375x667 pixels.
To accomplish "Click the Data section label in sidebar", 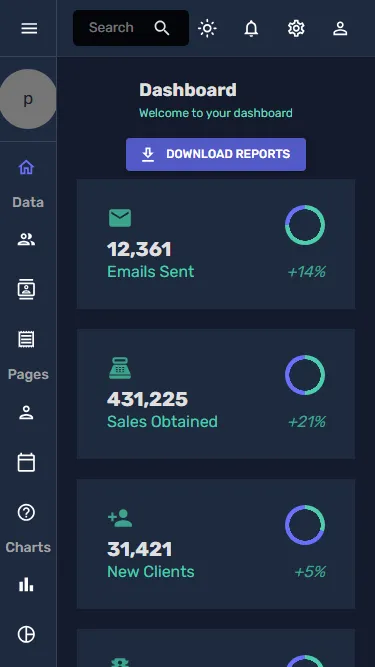I will (28, 202).
